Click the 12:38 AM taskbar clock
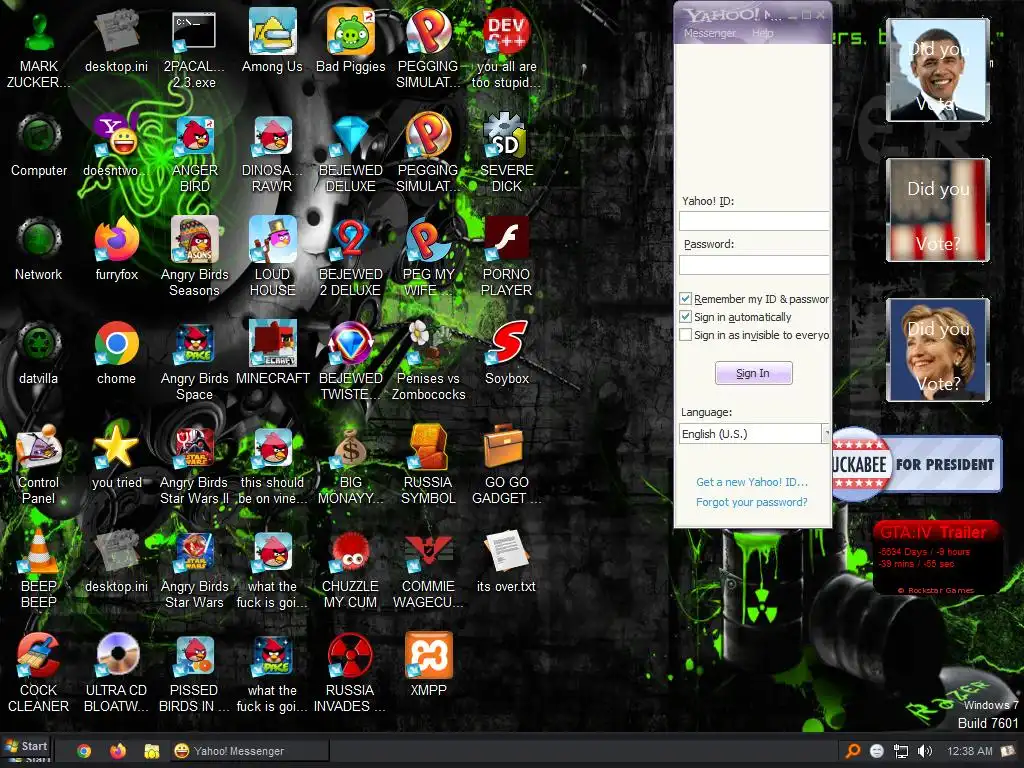The width and height of the screenshot is (1024, 768). coord(970,751)
